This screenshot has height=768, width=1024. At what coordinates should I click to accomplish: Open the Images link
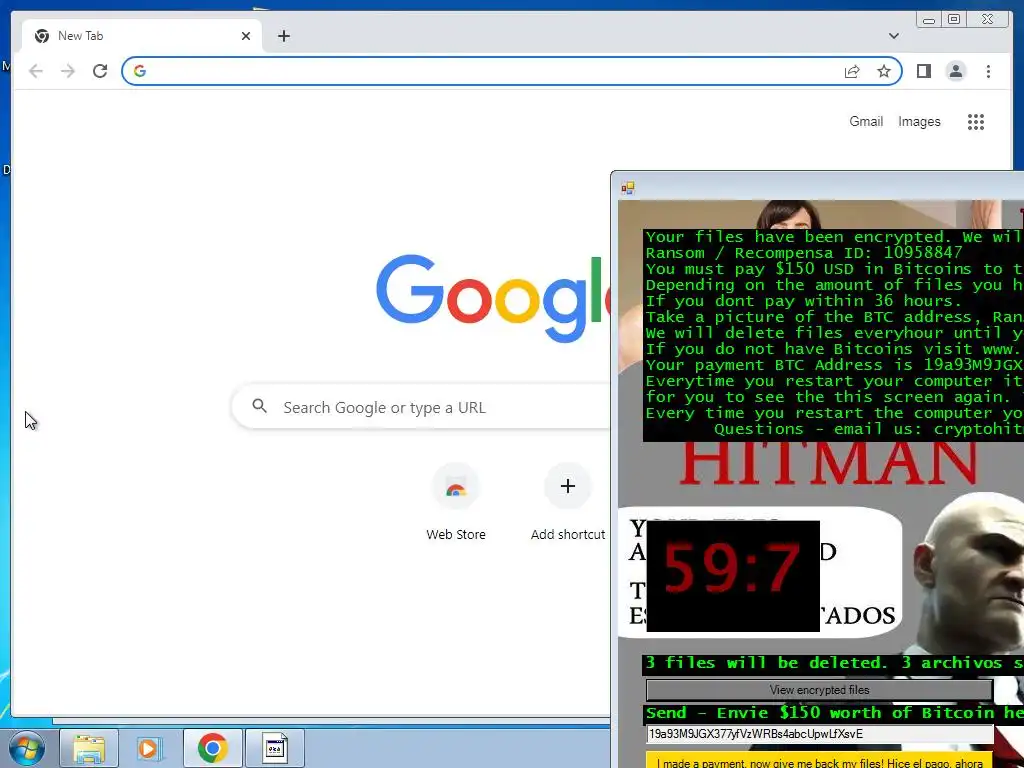coord(919,121)
